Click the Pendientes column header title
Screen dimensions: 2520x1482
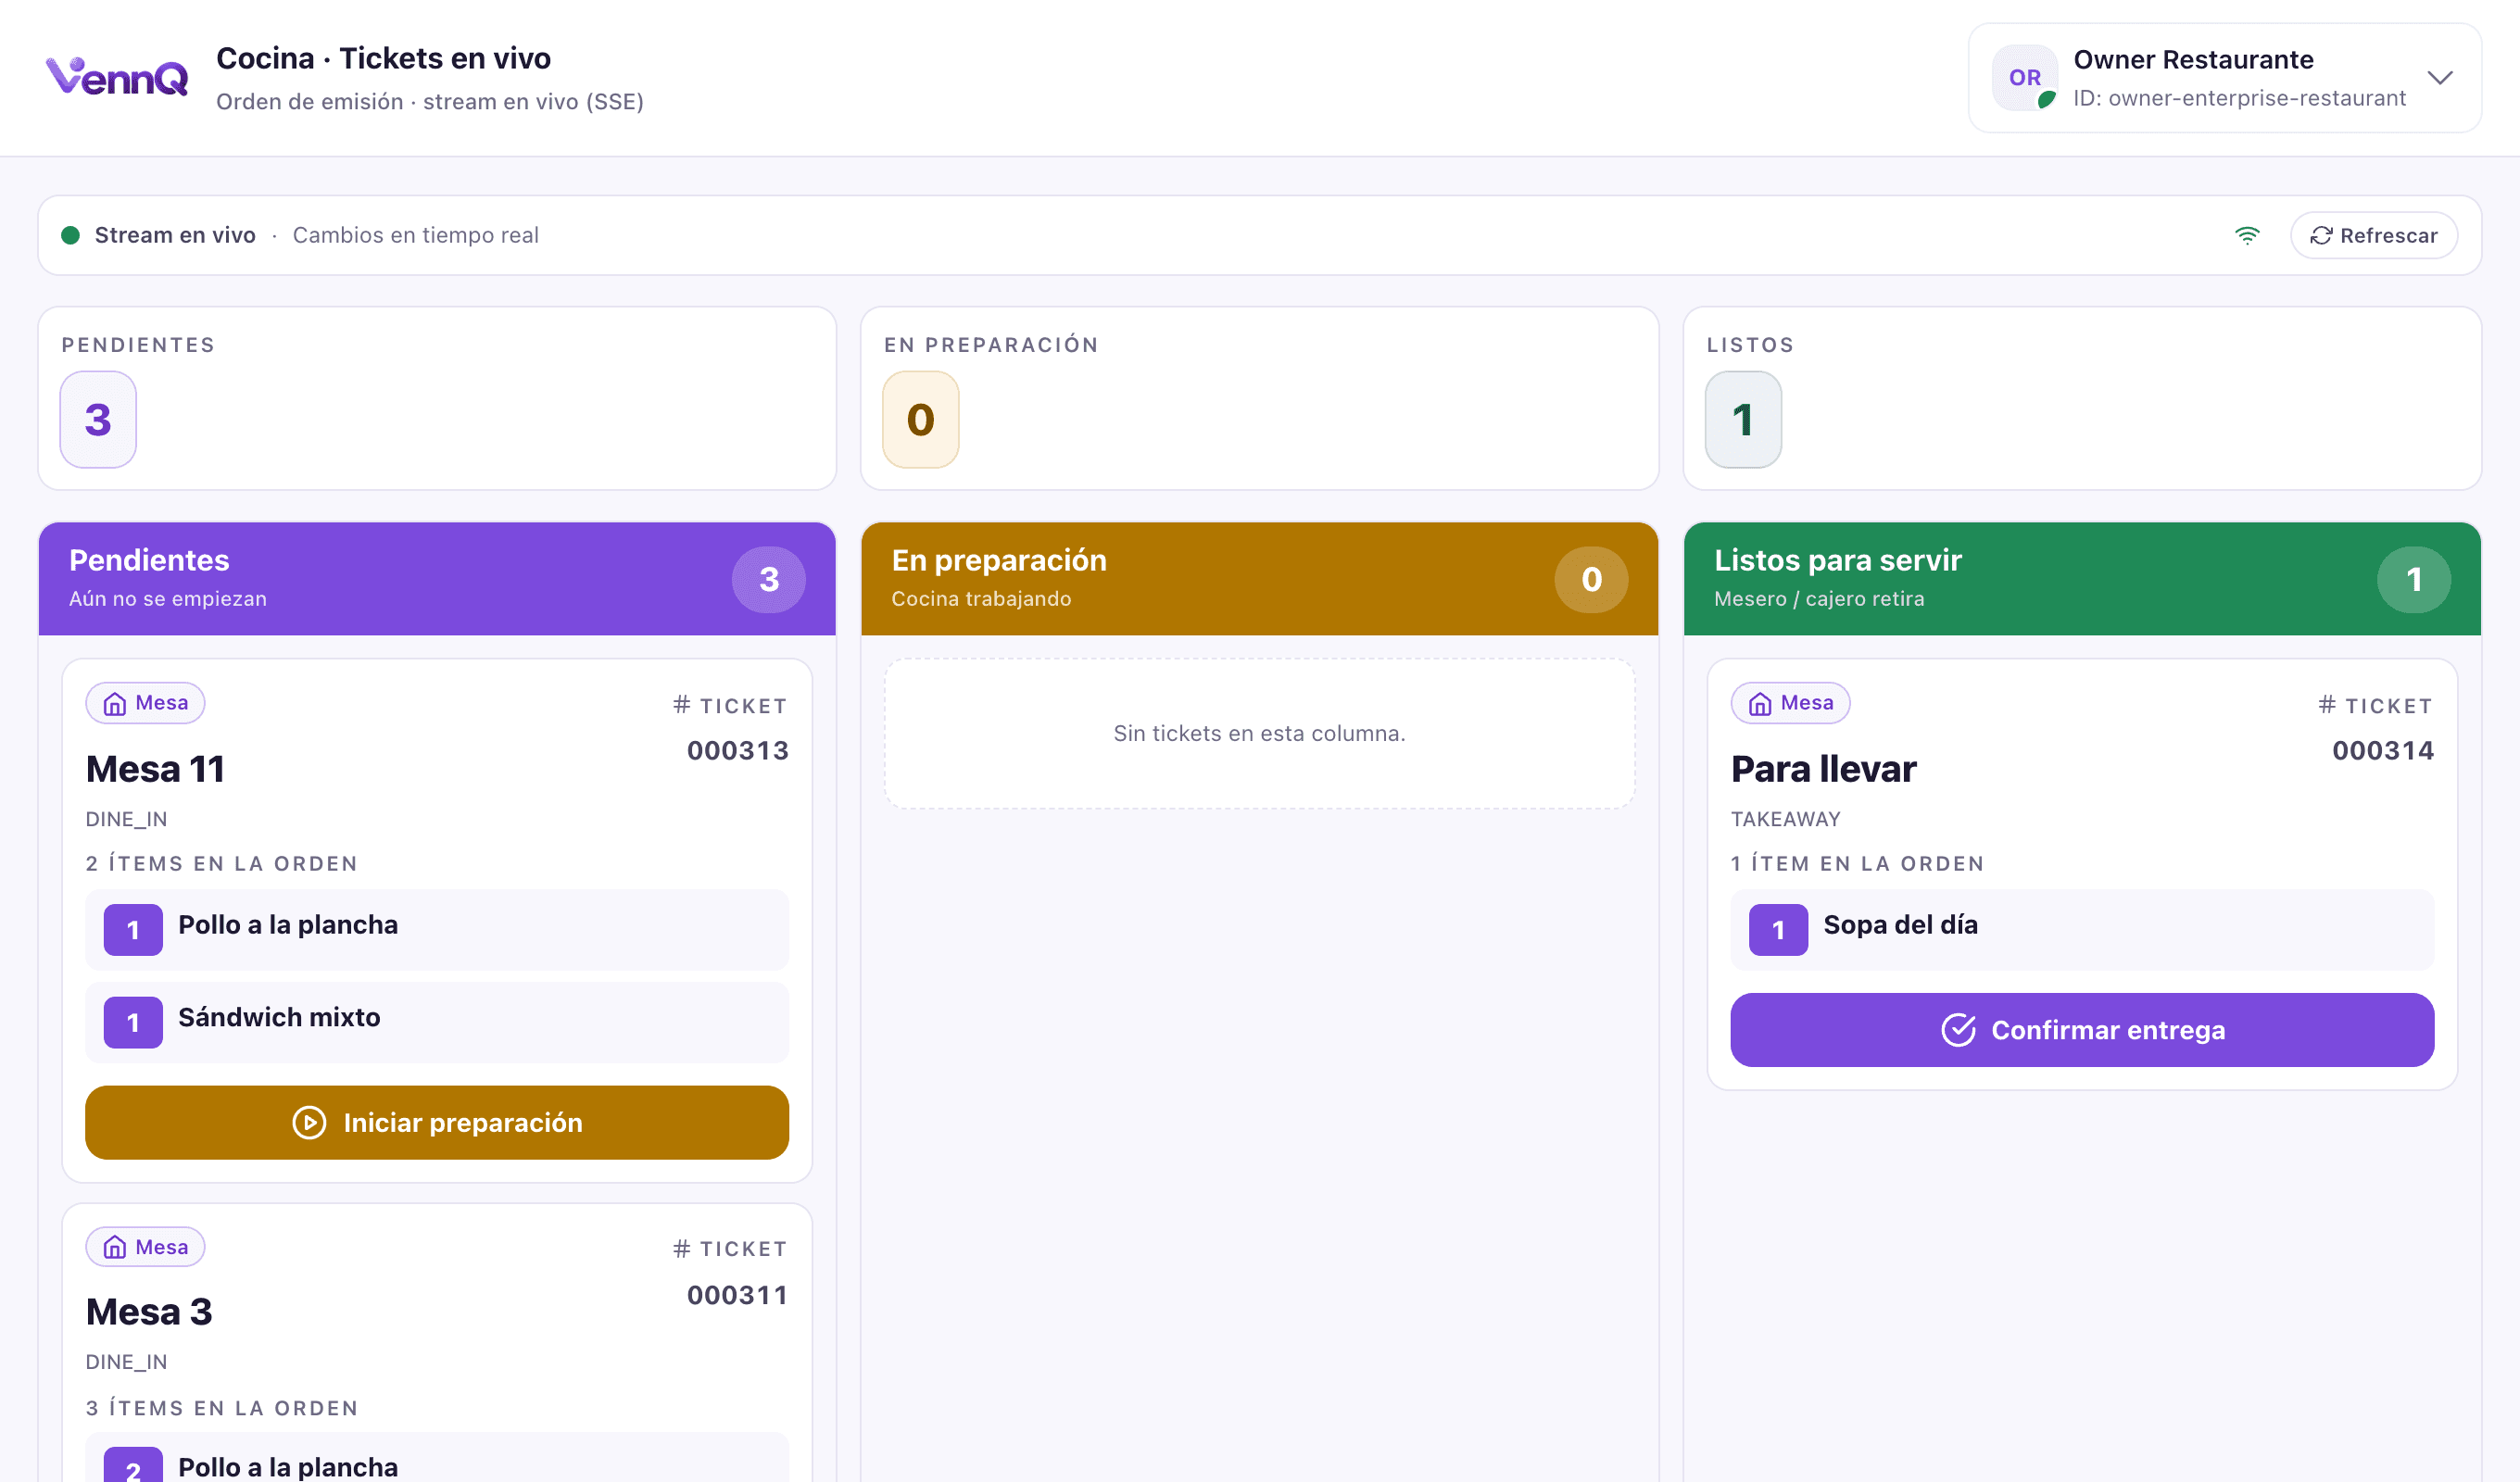pos(149,560)
